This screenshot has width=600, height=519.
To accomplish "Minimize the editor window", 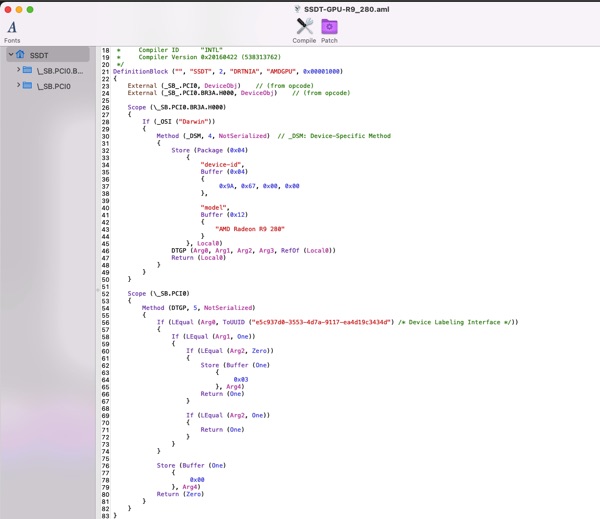I will click(x=19, y=8).
